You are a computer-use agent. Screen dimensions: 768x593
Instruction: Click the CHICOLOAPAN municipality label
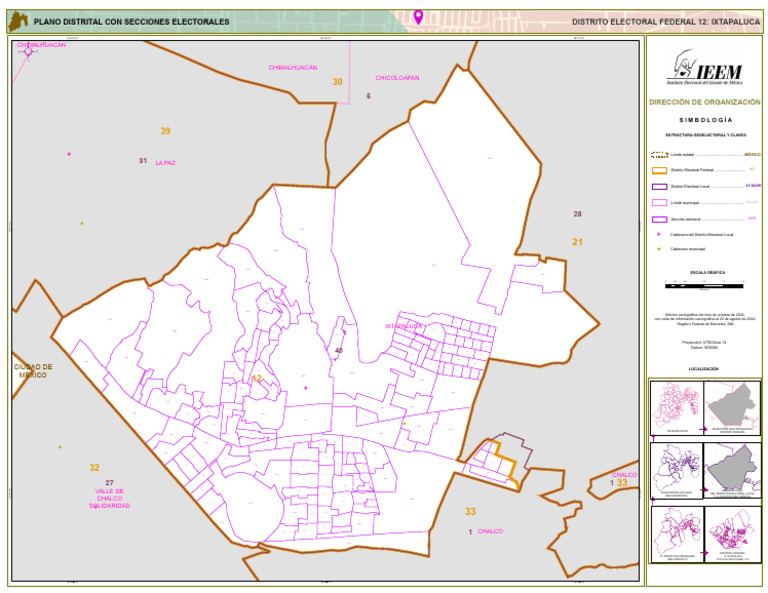pyautogui.click(x=397, y=77)
